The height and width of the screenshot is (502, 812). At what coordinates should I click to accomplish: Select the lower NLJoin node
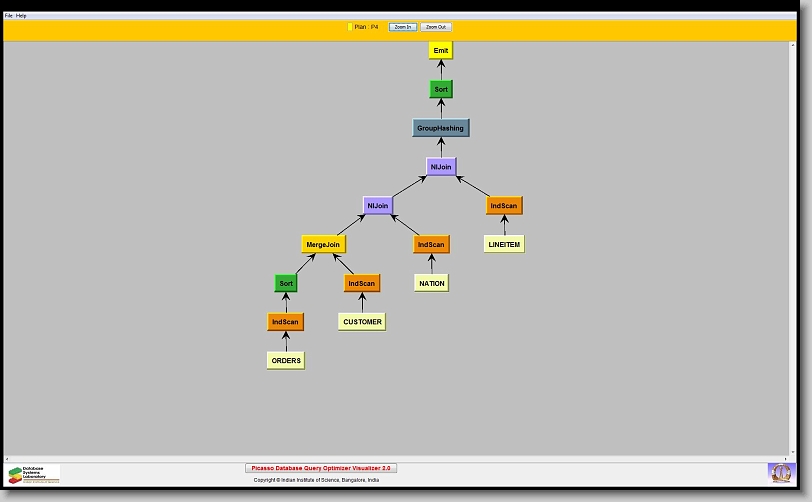[378, 206]
